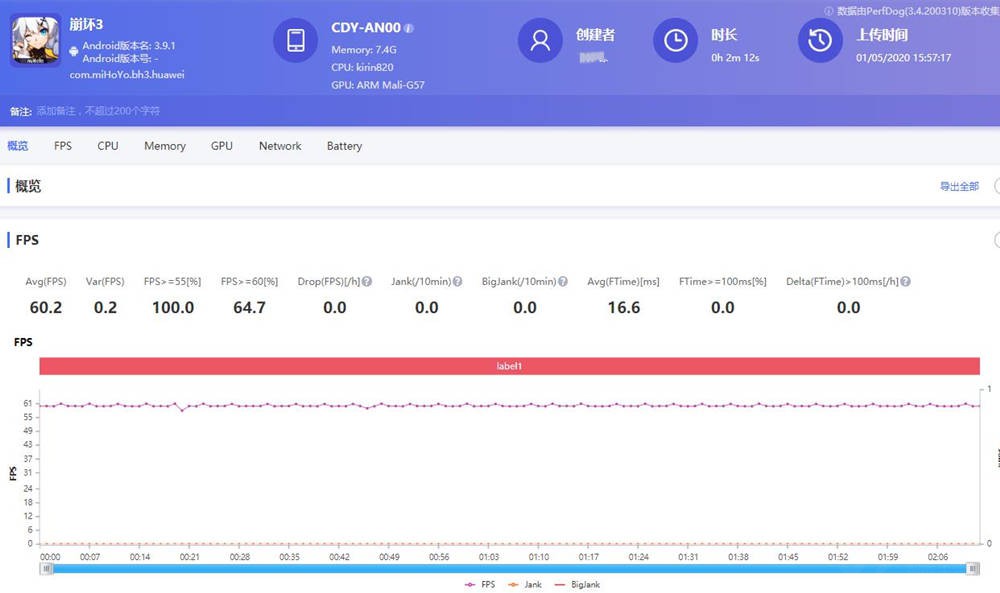
Task: Click the 时长 clock icon
Action: pos(675,42)
